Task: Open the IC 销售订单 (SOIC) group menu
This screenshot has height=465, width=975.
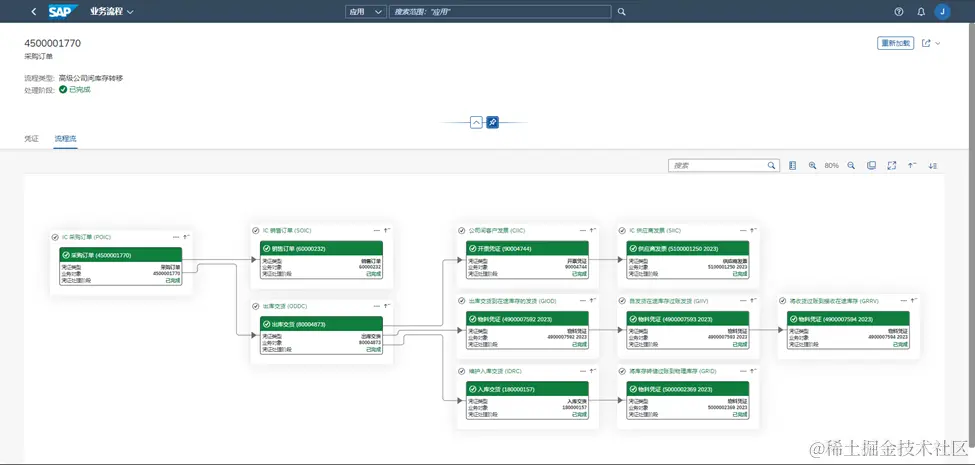Action: tap(376, 230)
